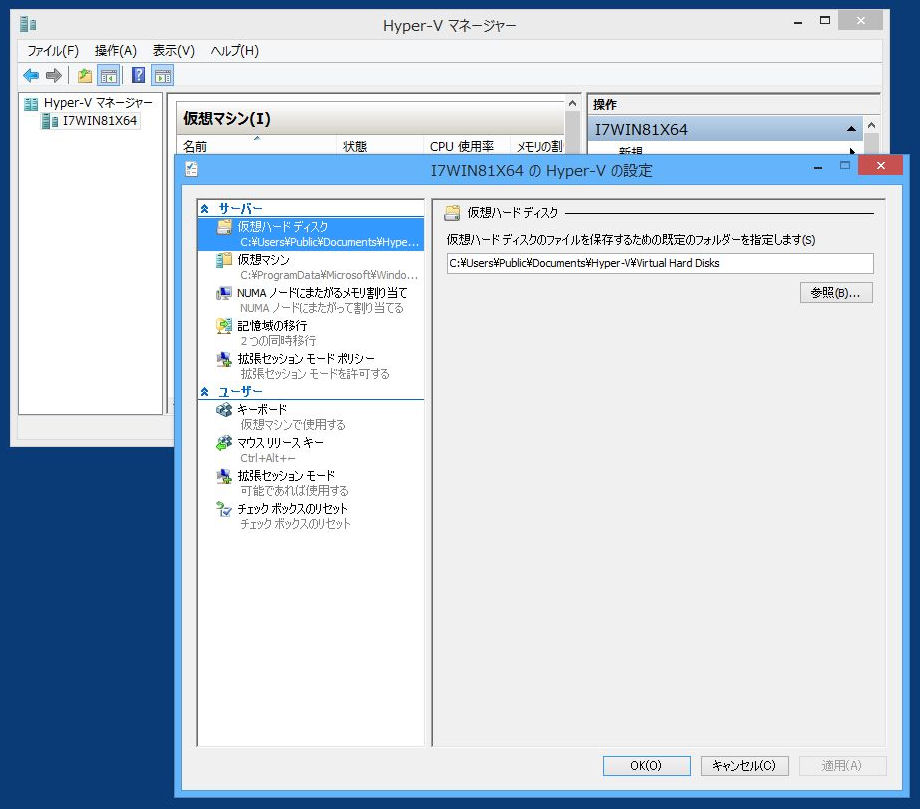Click the Hyper-V Manager title bar app icon
Viewport: 920px width, 809px height.
pos(28,24)
